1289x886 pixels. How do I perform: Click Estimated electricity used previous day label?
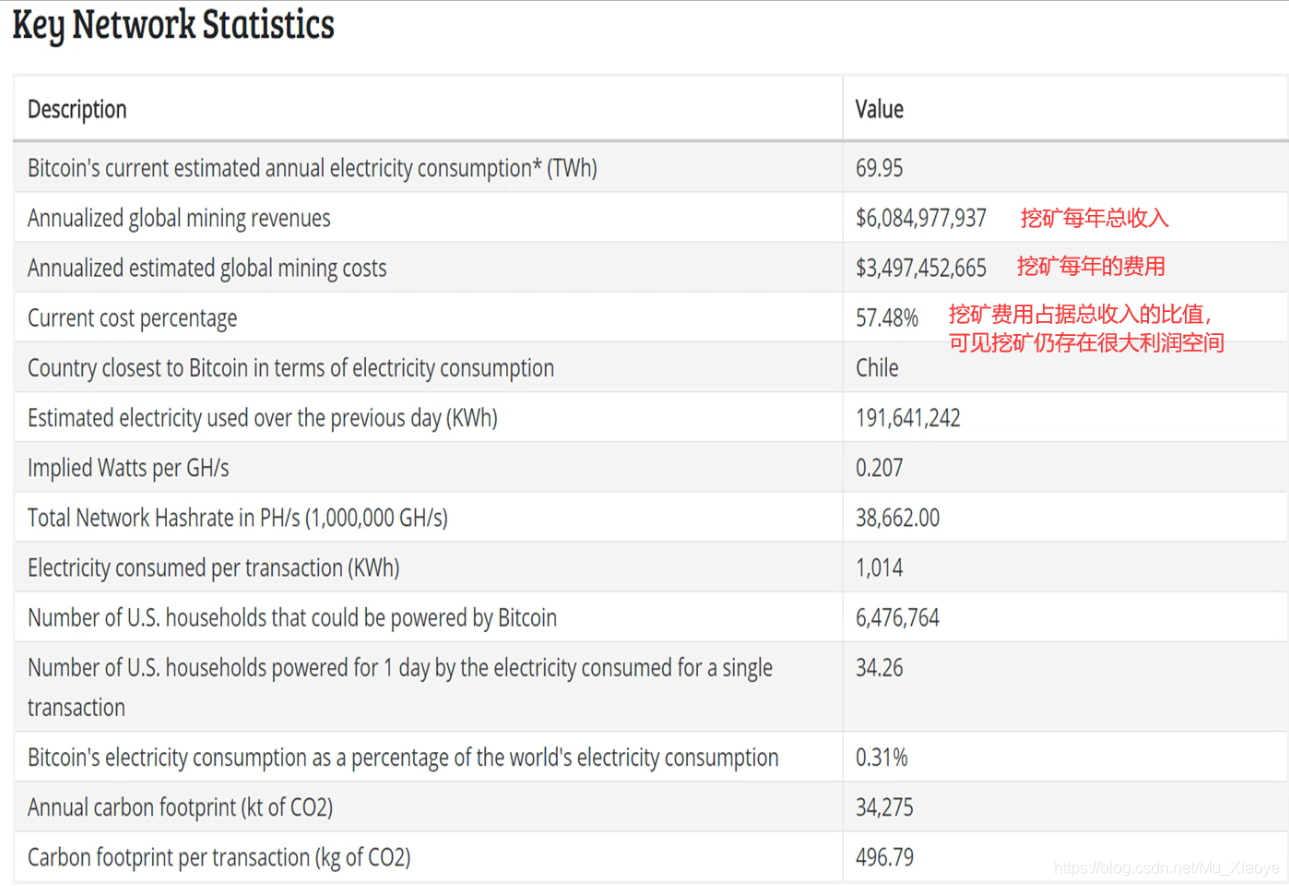click(262, 418)
